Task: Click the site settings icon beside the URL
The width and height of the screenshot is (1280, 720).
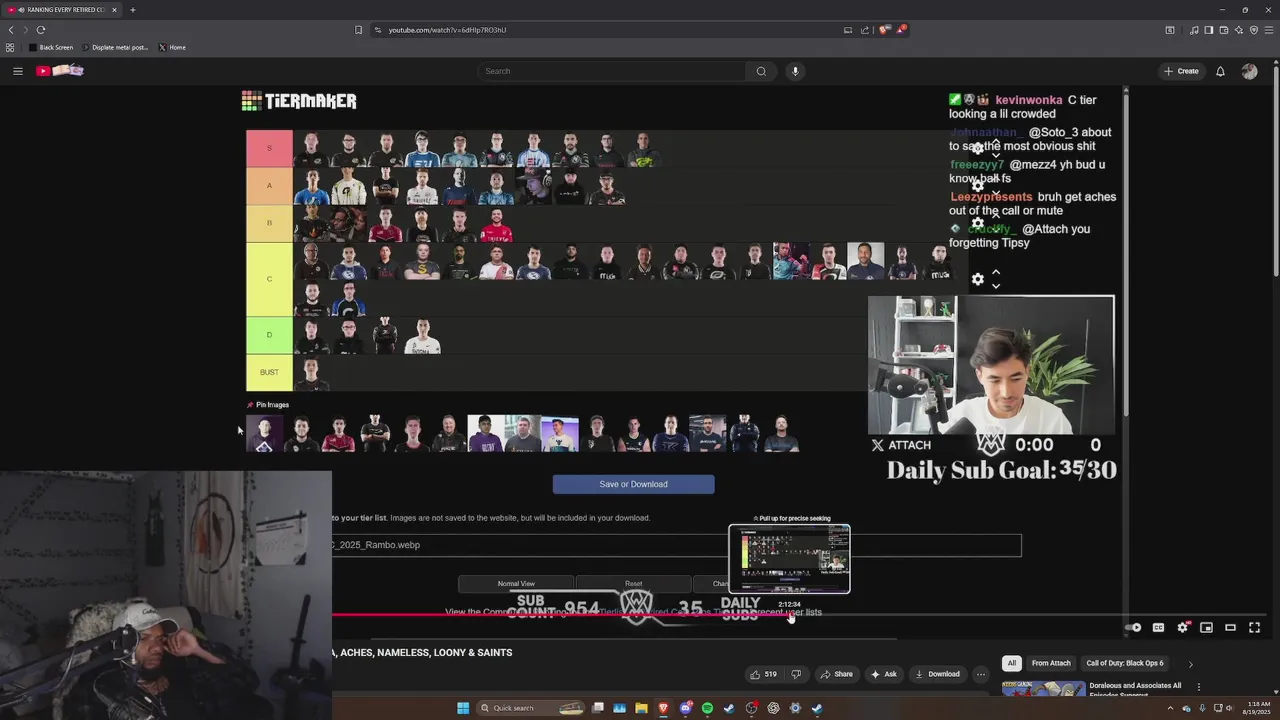Action: pyautogui.click(x=378, y=30)
